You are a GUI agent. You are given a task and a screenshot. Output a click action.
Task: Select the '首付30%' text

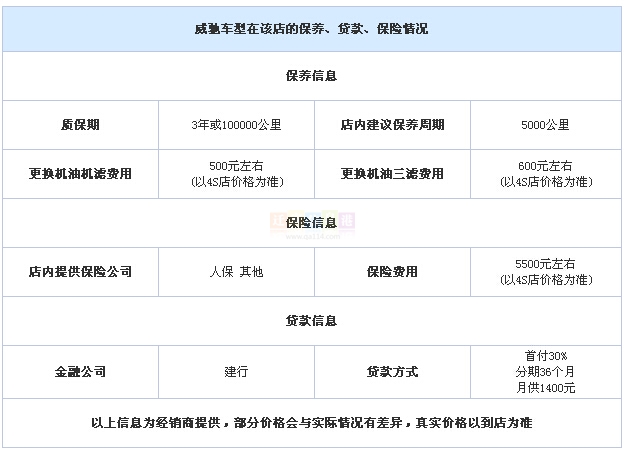pyautogui.click(x=545, y=356)
